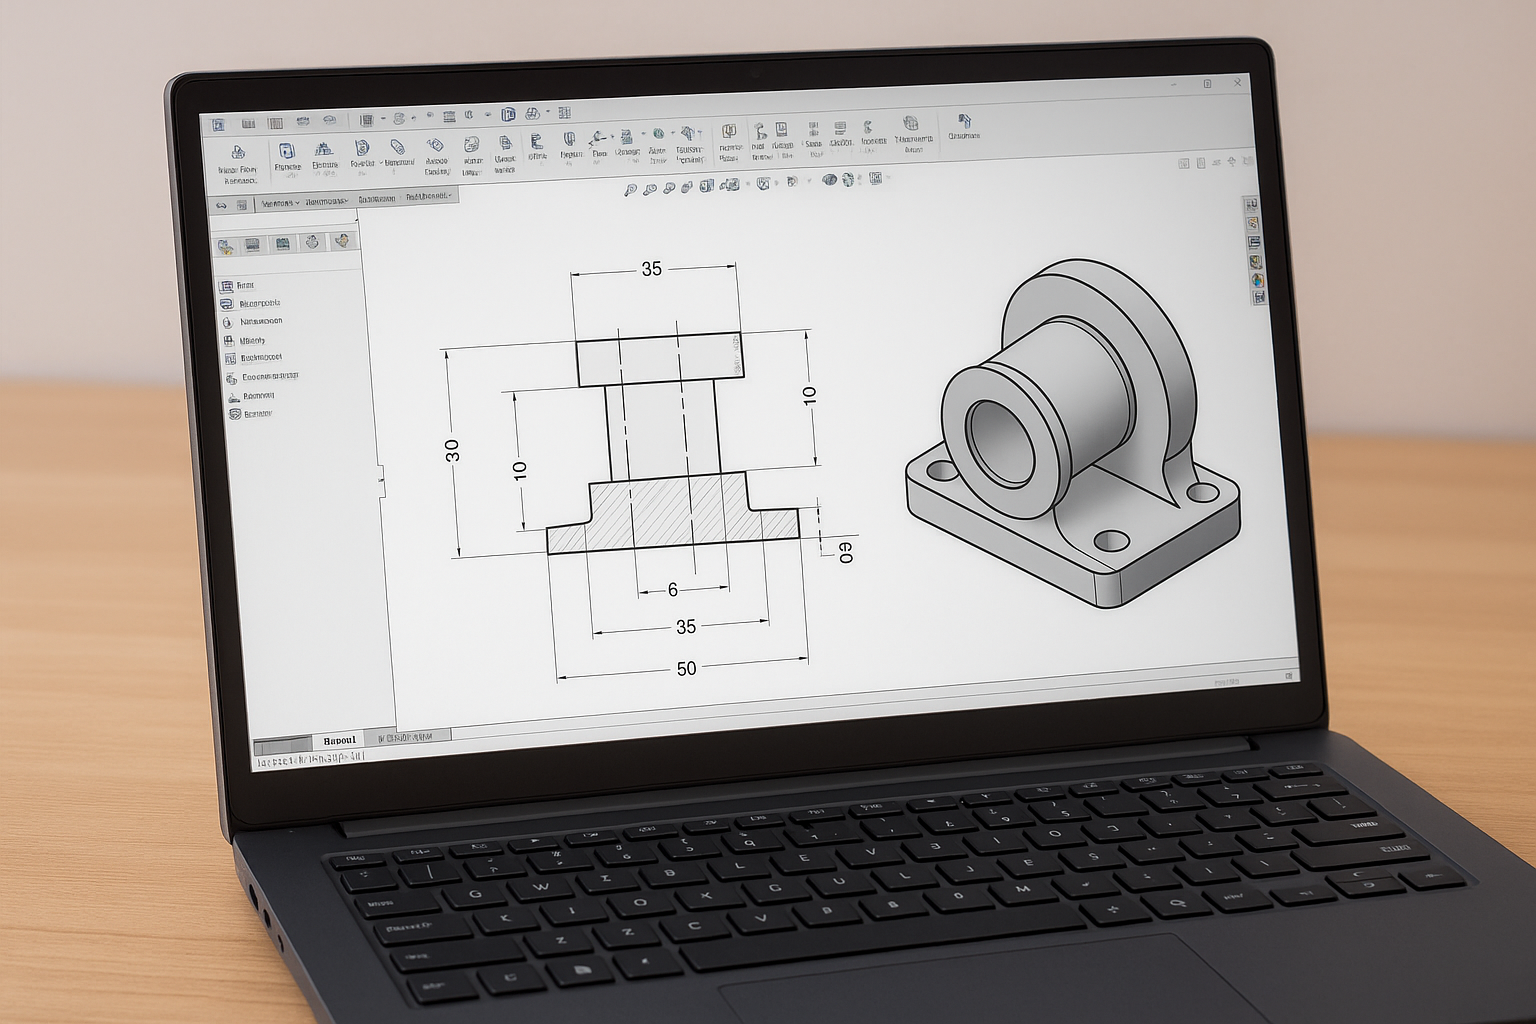Viewport: 1536px width, 1024px height.
Task: Click the green globe icon in the ribbon
Action: pyautogui.click(x=658, y=134)
